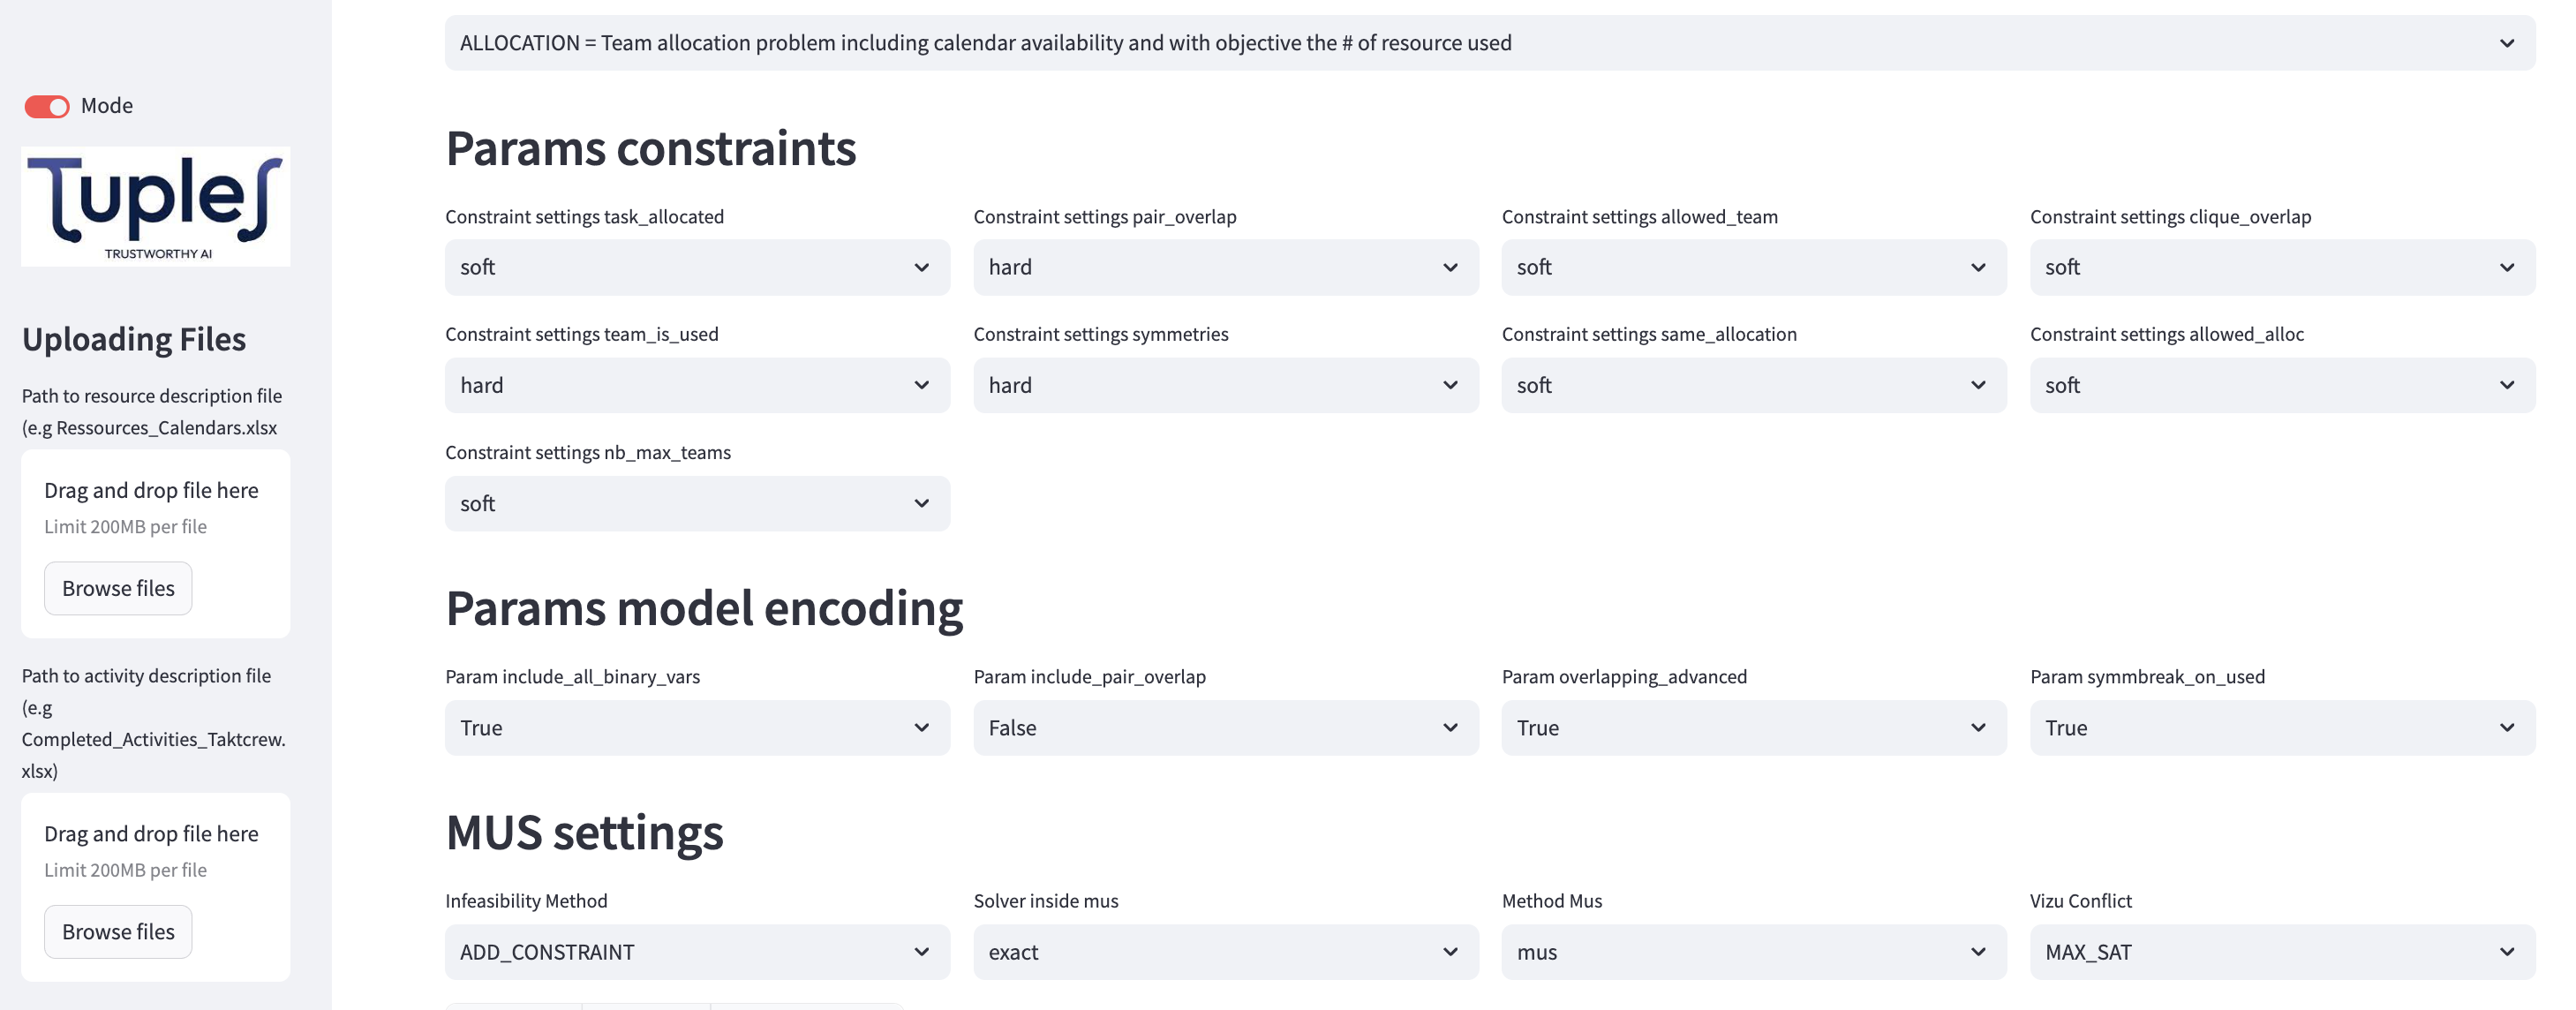Open Param include_all_binary_vars selector
The width and height of the screenshot is (2576, 1010).
[696, 728]
